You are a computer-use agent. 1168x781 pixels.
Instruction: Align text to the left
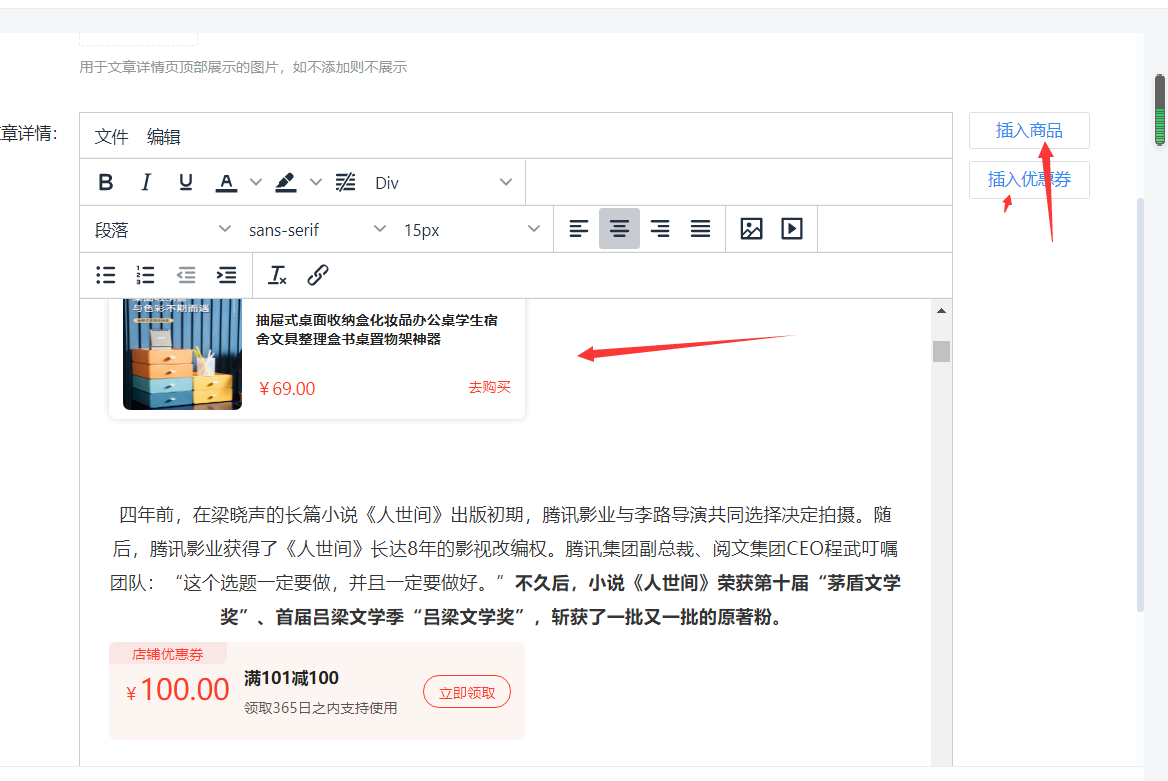(579, 229)
